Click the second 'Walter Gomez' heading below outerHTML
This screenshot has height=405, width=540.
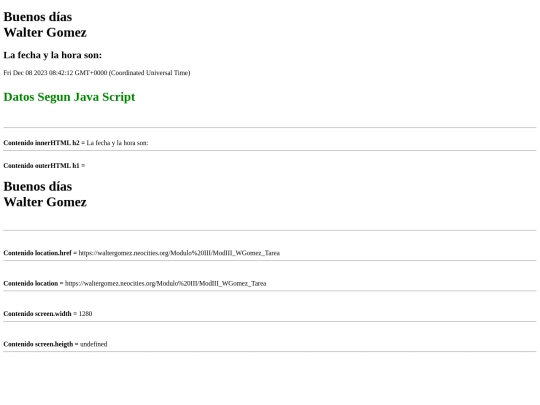pyautogui.click(x=45, y=202)
